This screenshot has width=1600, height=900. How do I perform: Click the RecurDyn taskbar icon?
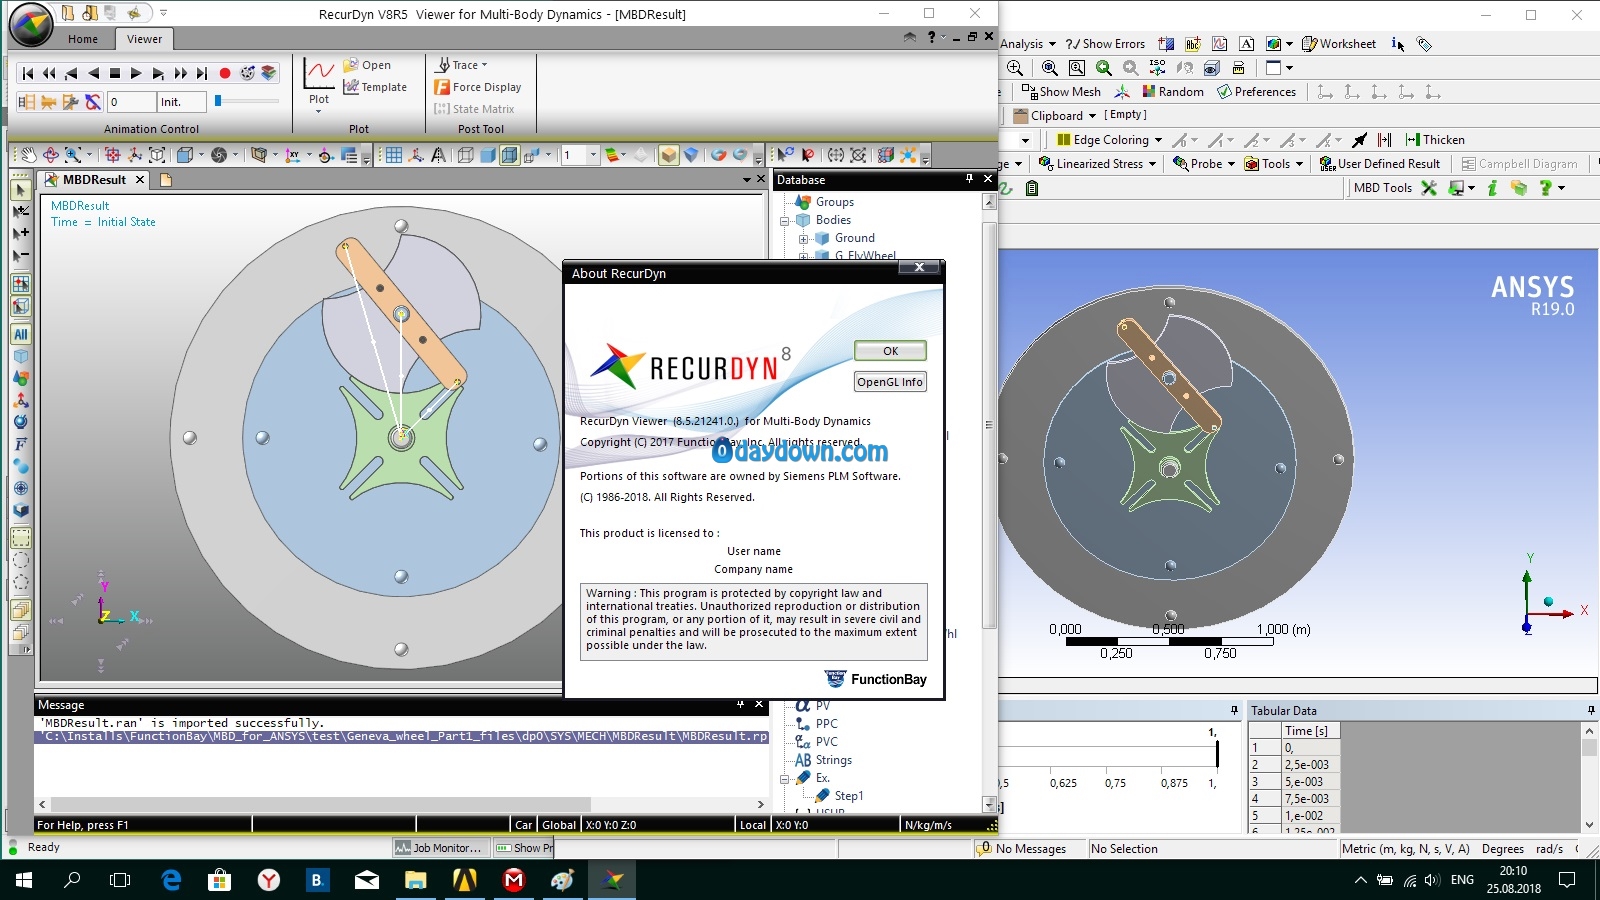pos(612,880)
